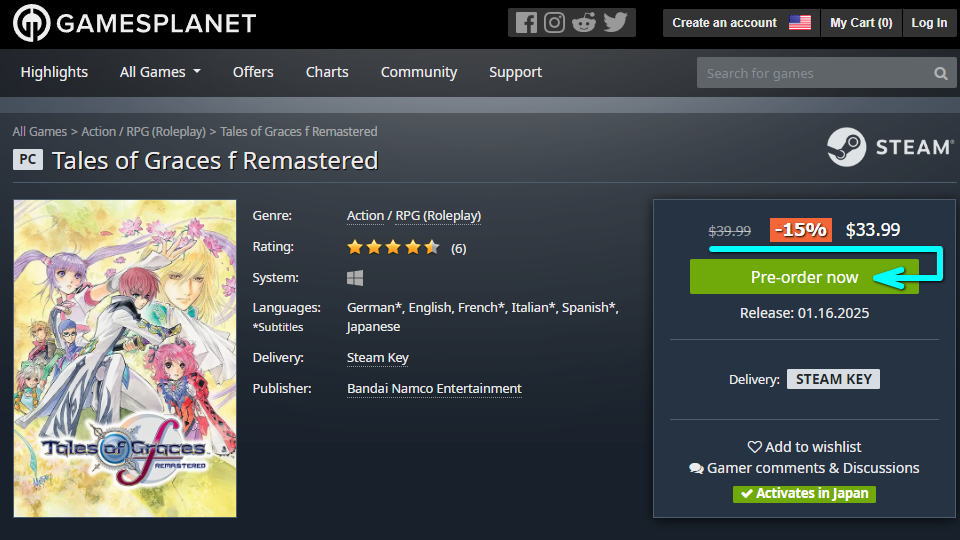Click the Log In button
960x540 pixels.
[929, 23]
